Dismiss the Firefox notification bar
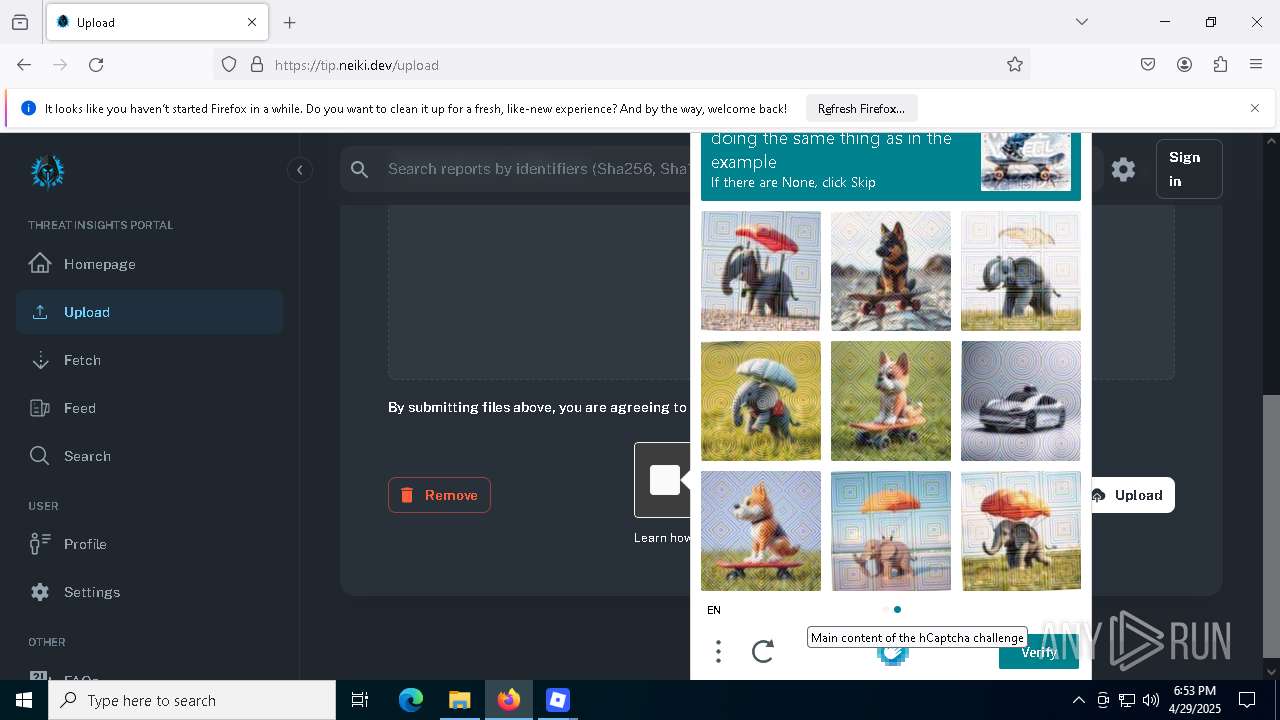Screen dimensions: 1280x720 pyautogui.click(x=1255, y=108)
